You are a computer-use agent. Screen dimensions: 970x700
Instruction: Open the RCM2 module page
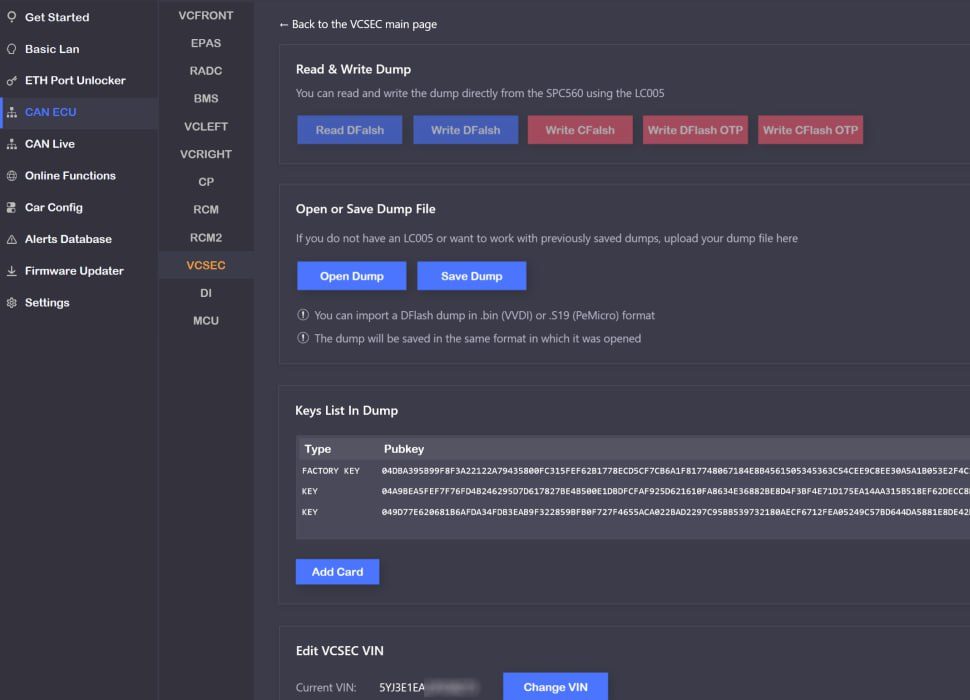click(x=205, y=238)
